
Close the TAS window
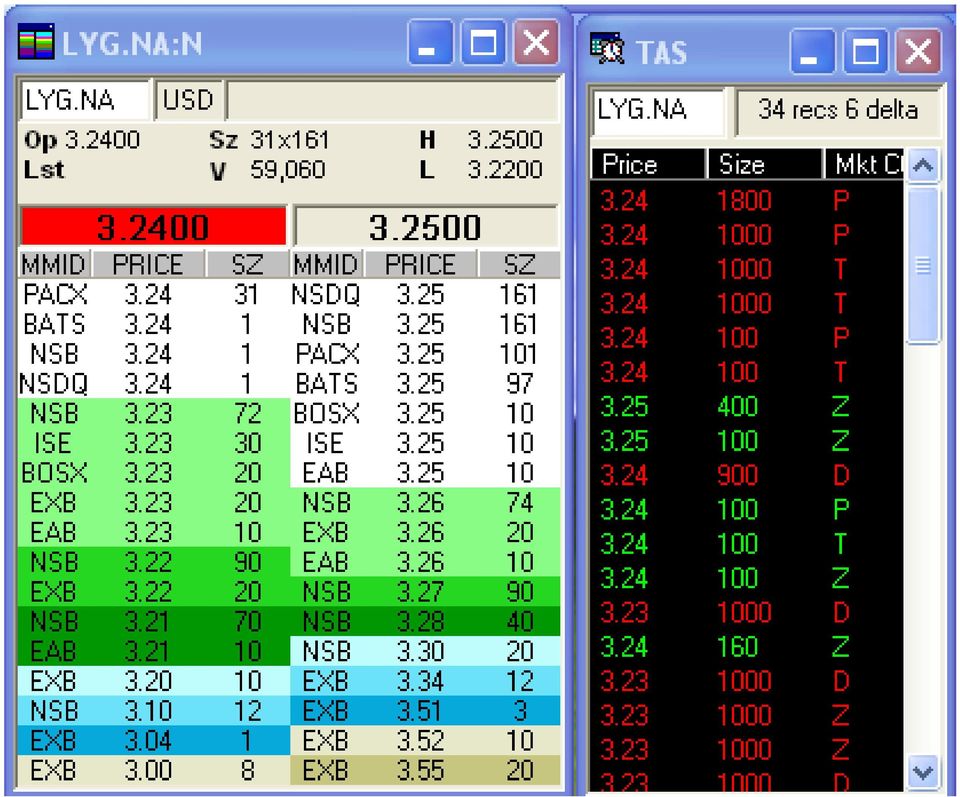coord(918,50)
